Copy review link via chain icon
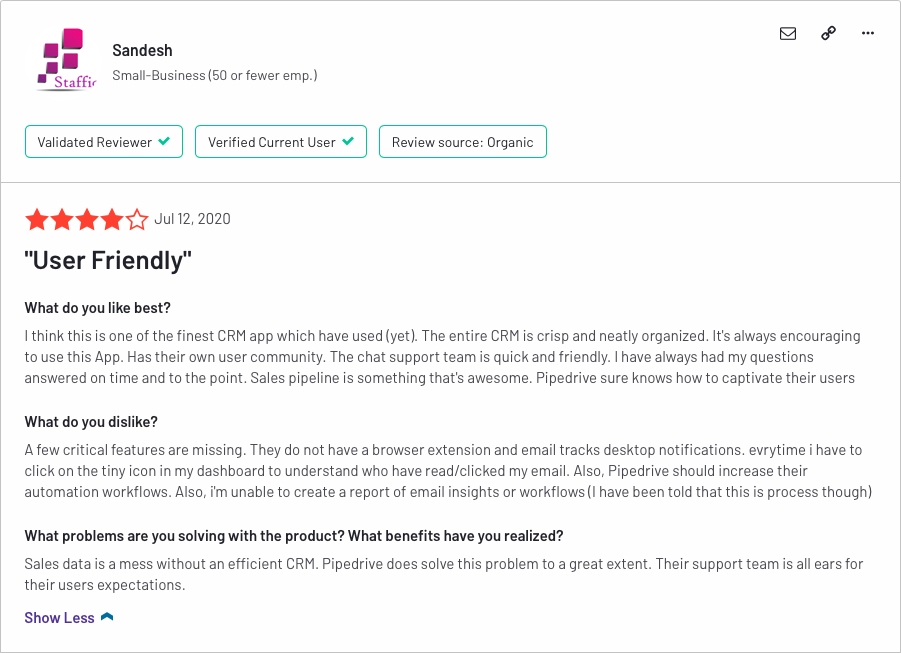 [x=828, y=33]
